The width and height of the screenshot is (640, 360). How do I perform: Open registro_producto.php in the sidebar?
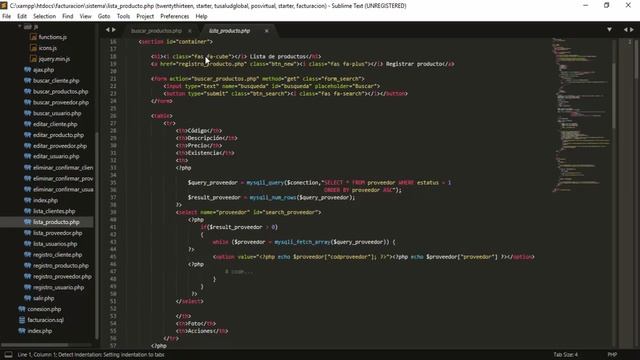[x=61, y=266]
